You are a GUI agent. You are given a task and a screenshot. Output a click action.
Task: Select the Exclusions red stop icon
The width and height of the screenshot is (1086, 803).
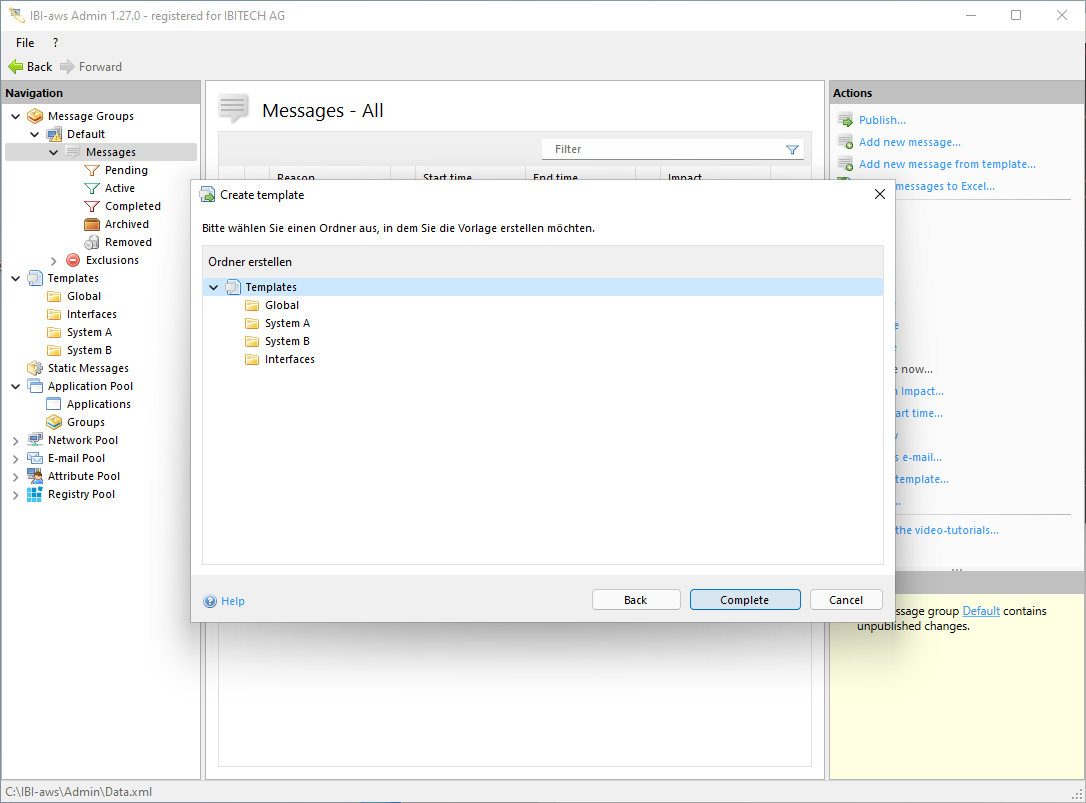pyautogui.click(x=73, y=260)
